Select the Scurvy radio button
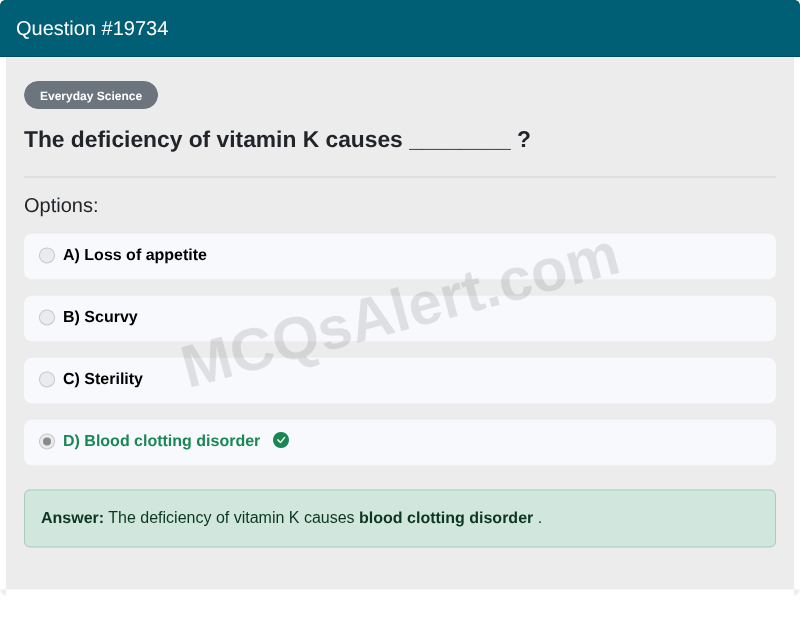Viewport: 800px width, 620px height. [47, 317]
